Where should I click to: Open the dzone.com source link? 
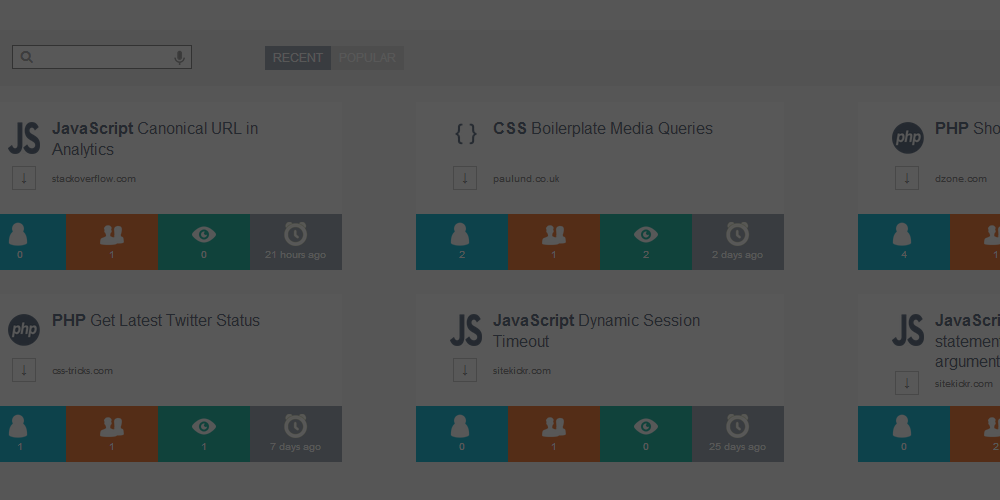coord(960,179)
